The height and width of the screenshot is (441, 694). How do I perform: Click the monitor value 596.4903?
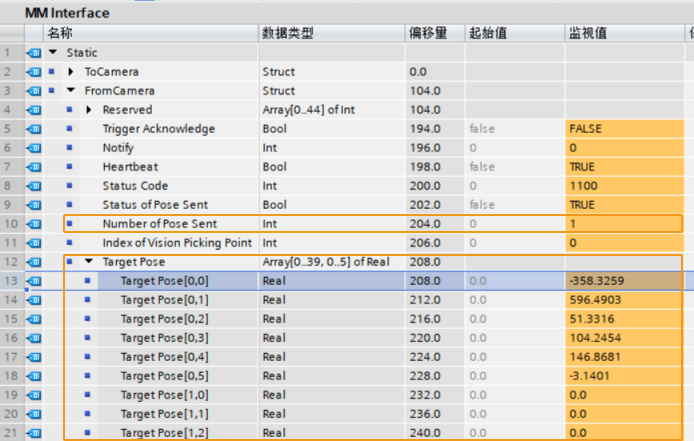pos(595,300)
